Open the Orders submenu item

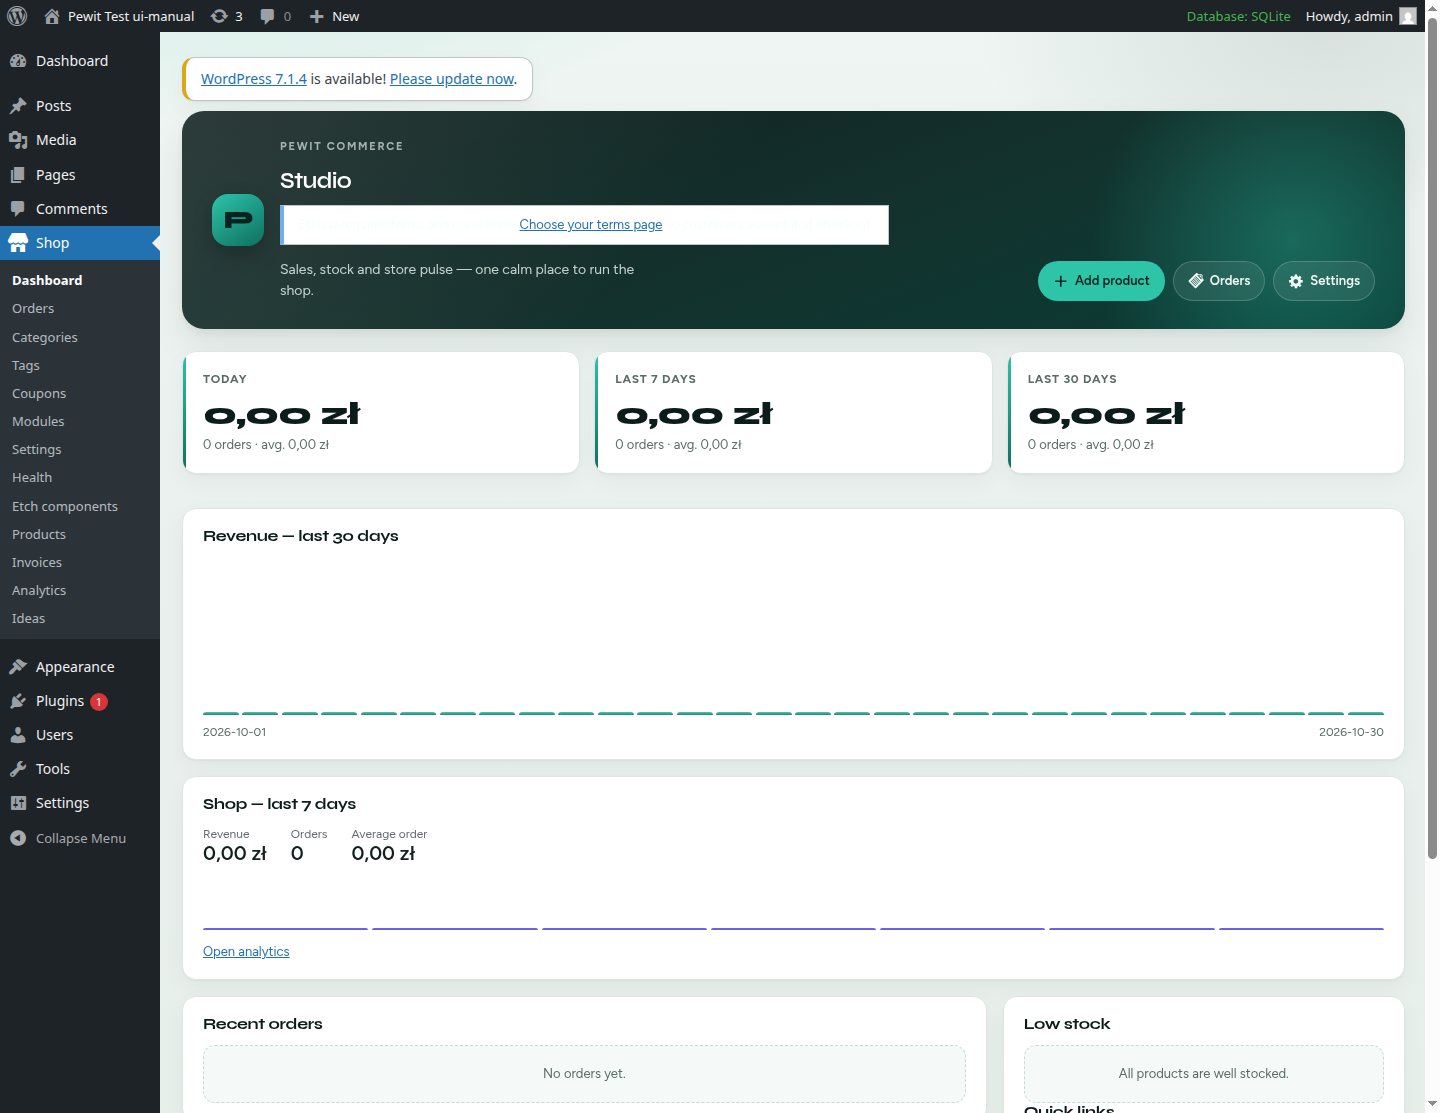pos(33,309)
